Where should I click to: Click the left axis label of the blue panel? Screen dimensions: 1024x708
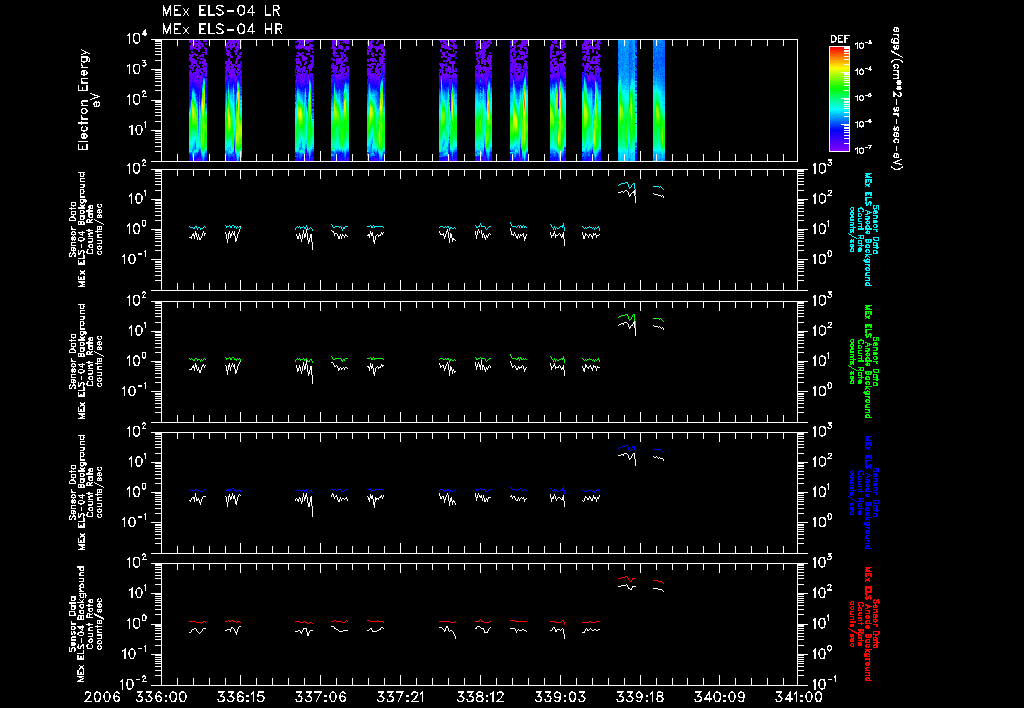(86, 492)
